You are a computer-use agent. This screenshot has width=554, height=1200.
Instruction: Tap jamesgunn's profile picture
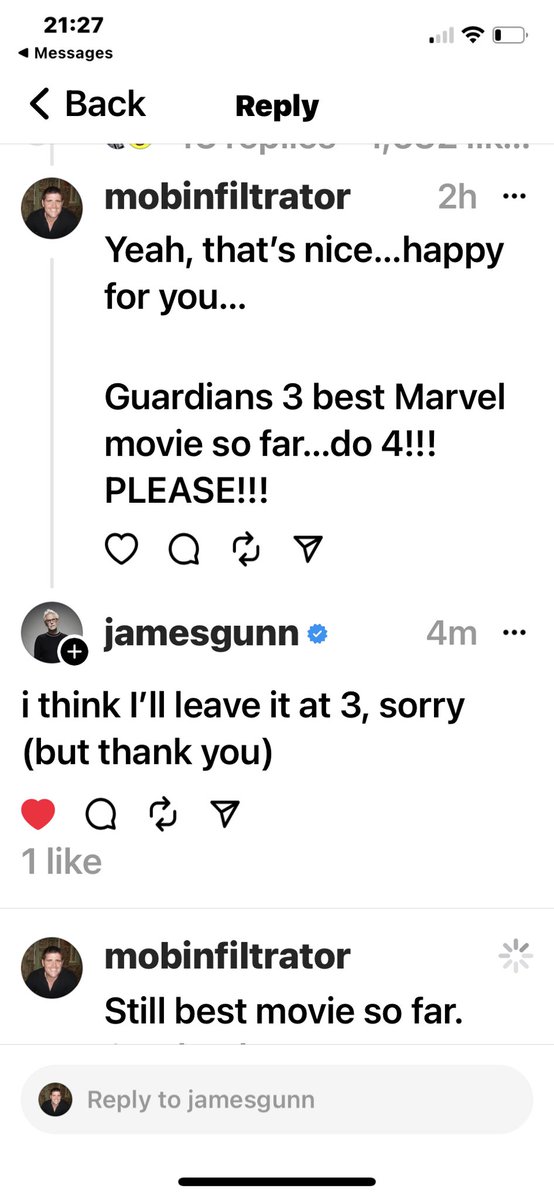[x=52, y=633]
